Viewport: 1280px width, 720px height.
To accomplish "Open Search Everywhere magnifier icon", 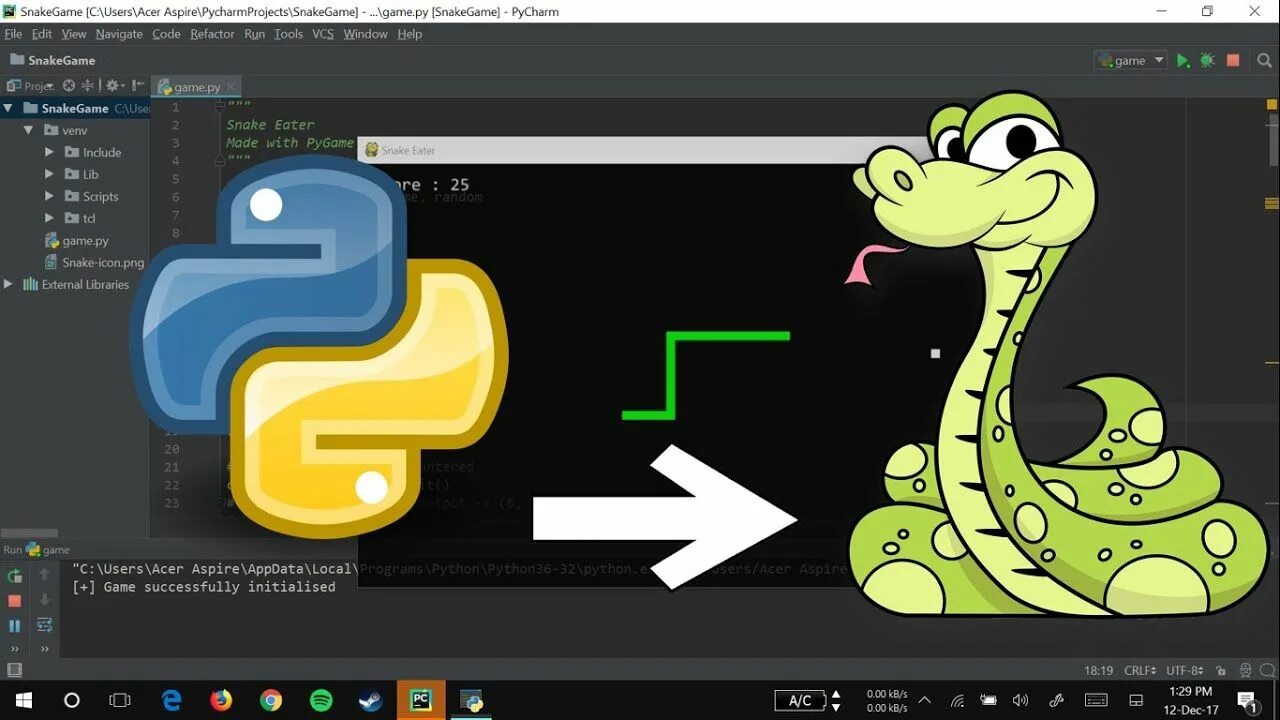I will click(1264, 60).
